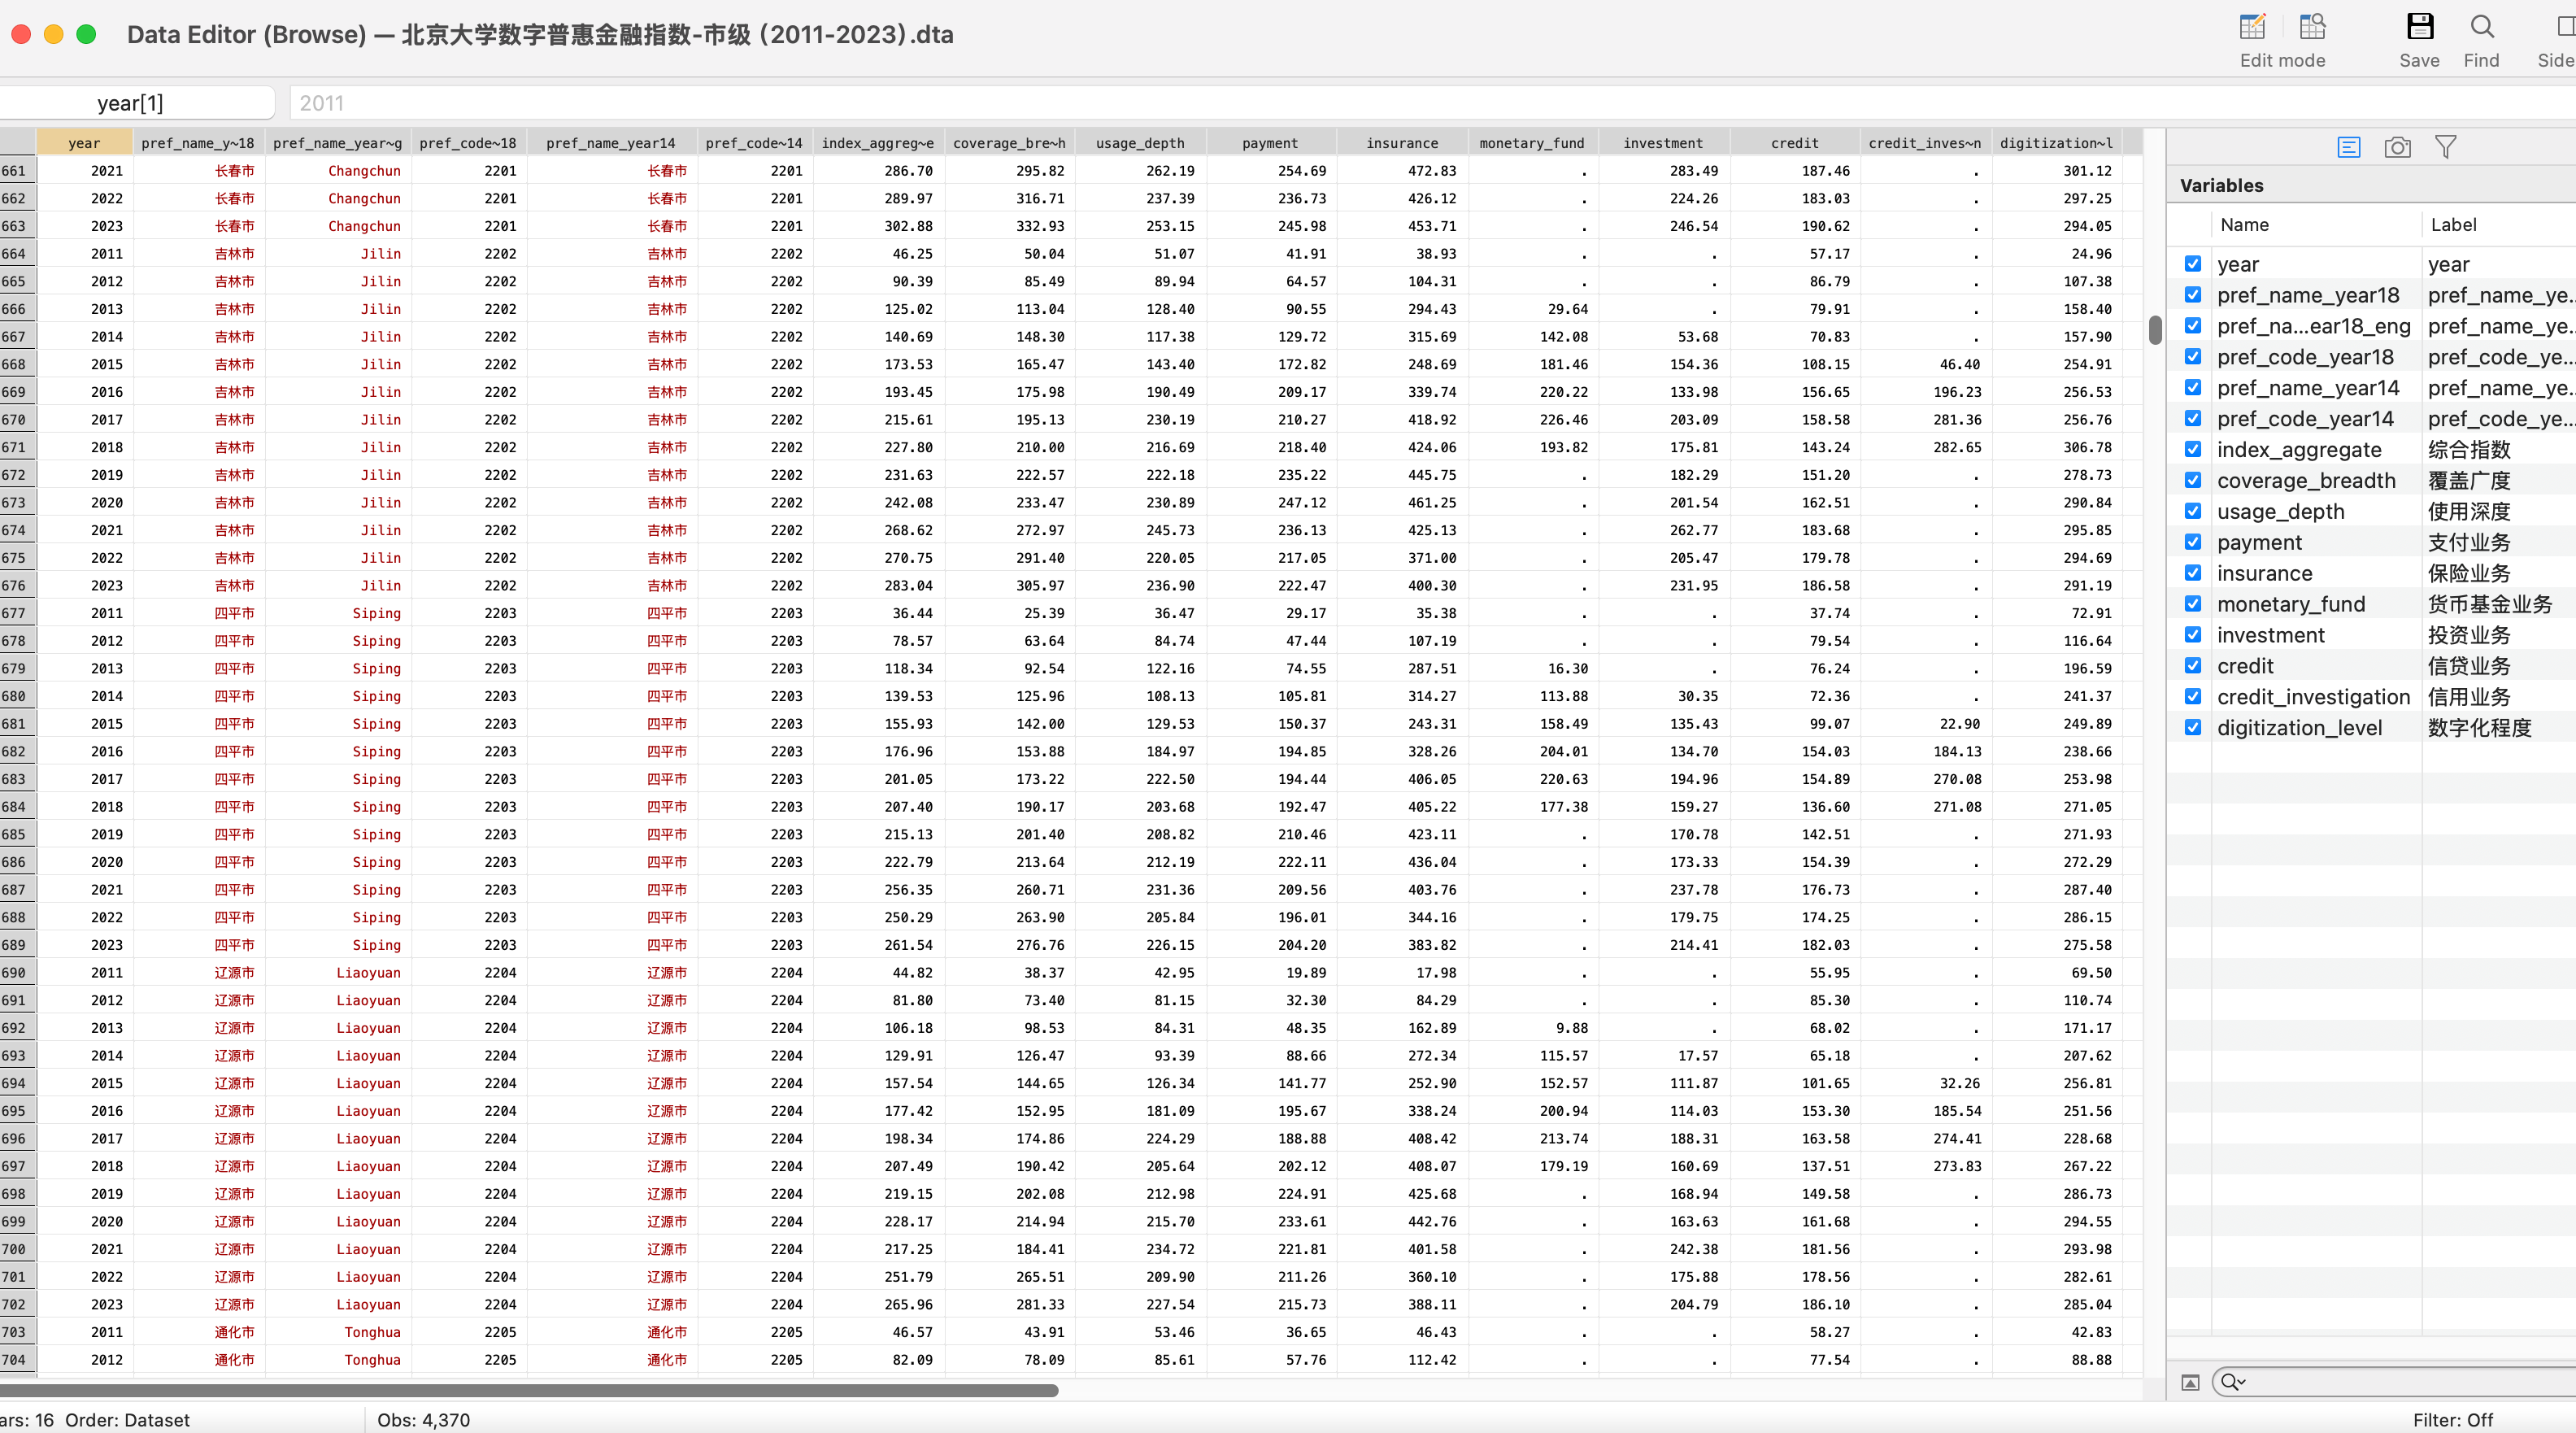Image resolution: width=2576 pixels, height=1433 pixels.
Task: Open the Filter funnel icon
Action: [x=2446, y=148]
